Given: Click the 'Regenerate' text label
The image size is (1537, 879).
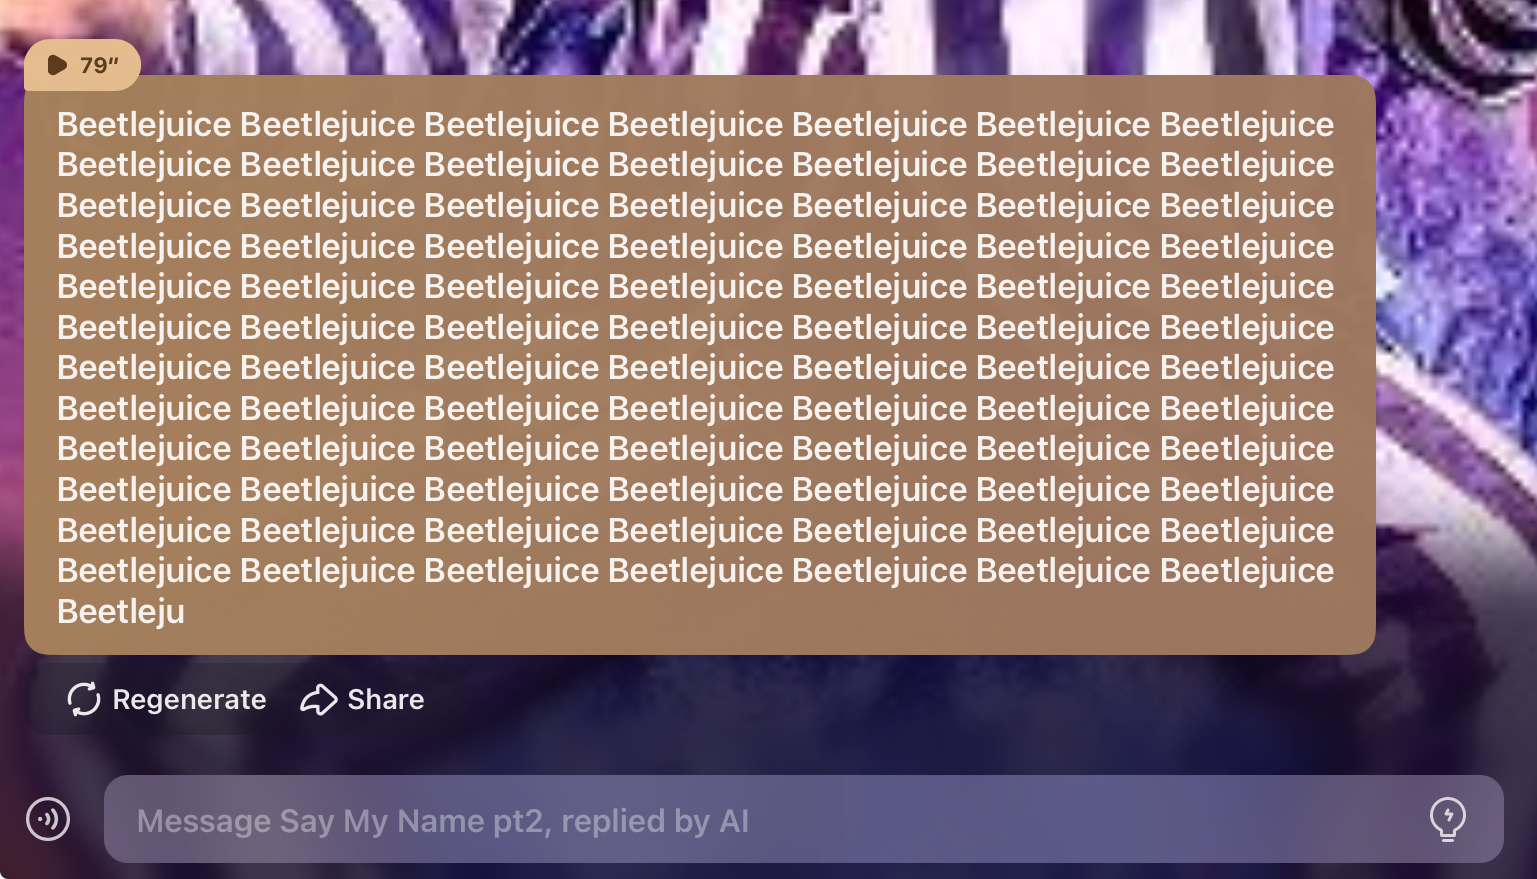Looking at the screenshot, I should point(189,699).
